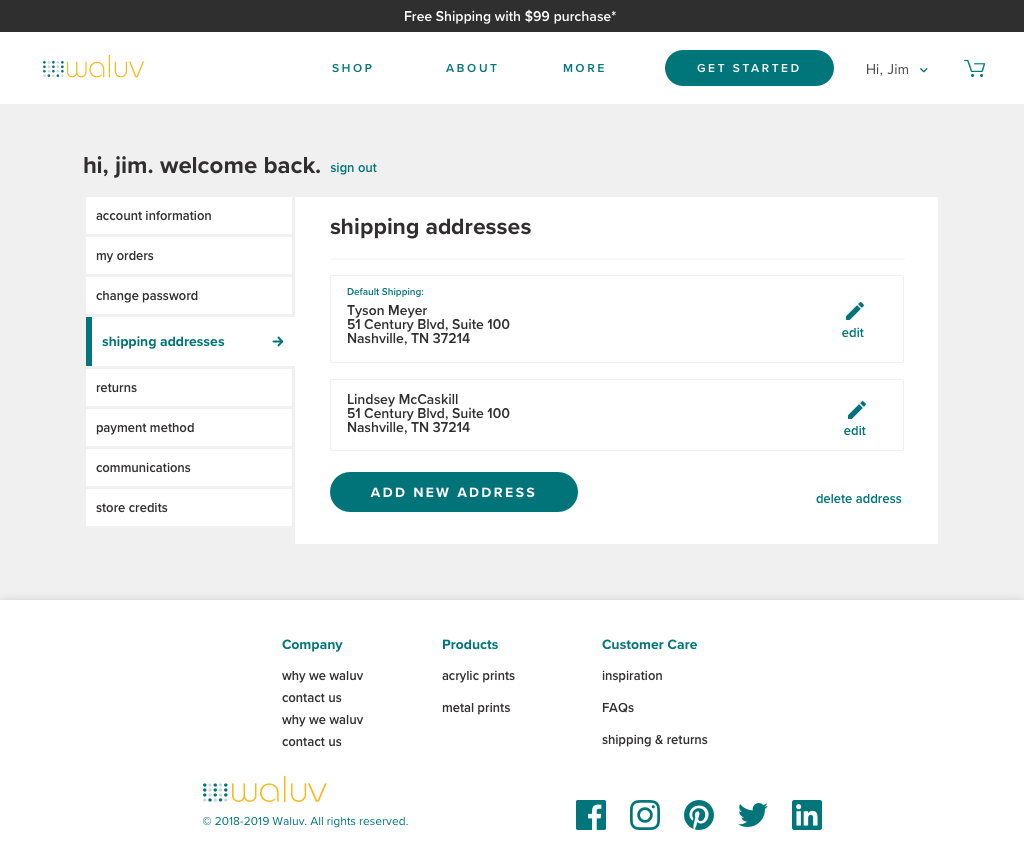Click the Tyson Meyer name text

[387, 311]
